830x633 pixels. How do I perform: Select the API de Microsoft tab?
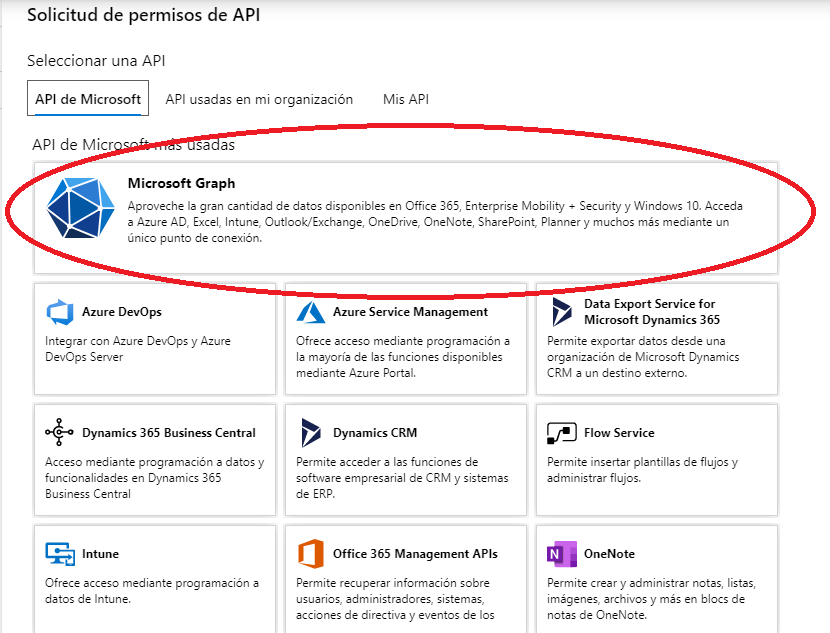(x=88, y=98)
